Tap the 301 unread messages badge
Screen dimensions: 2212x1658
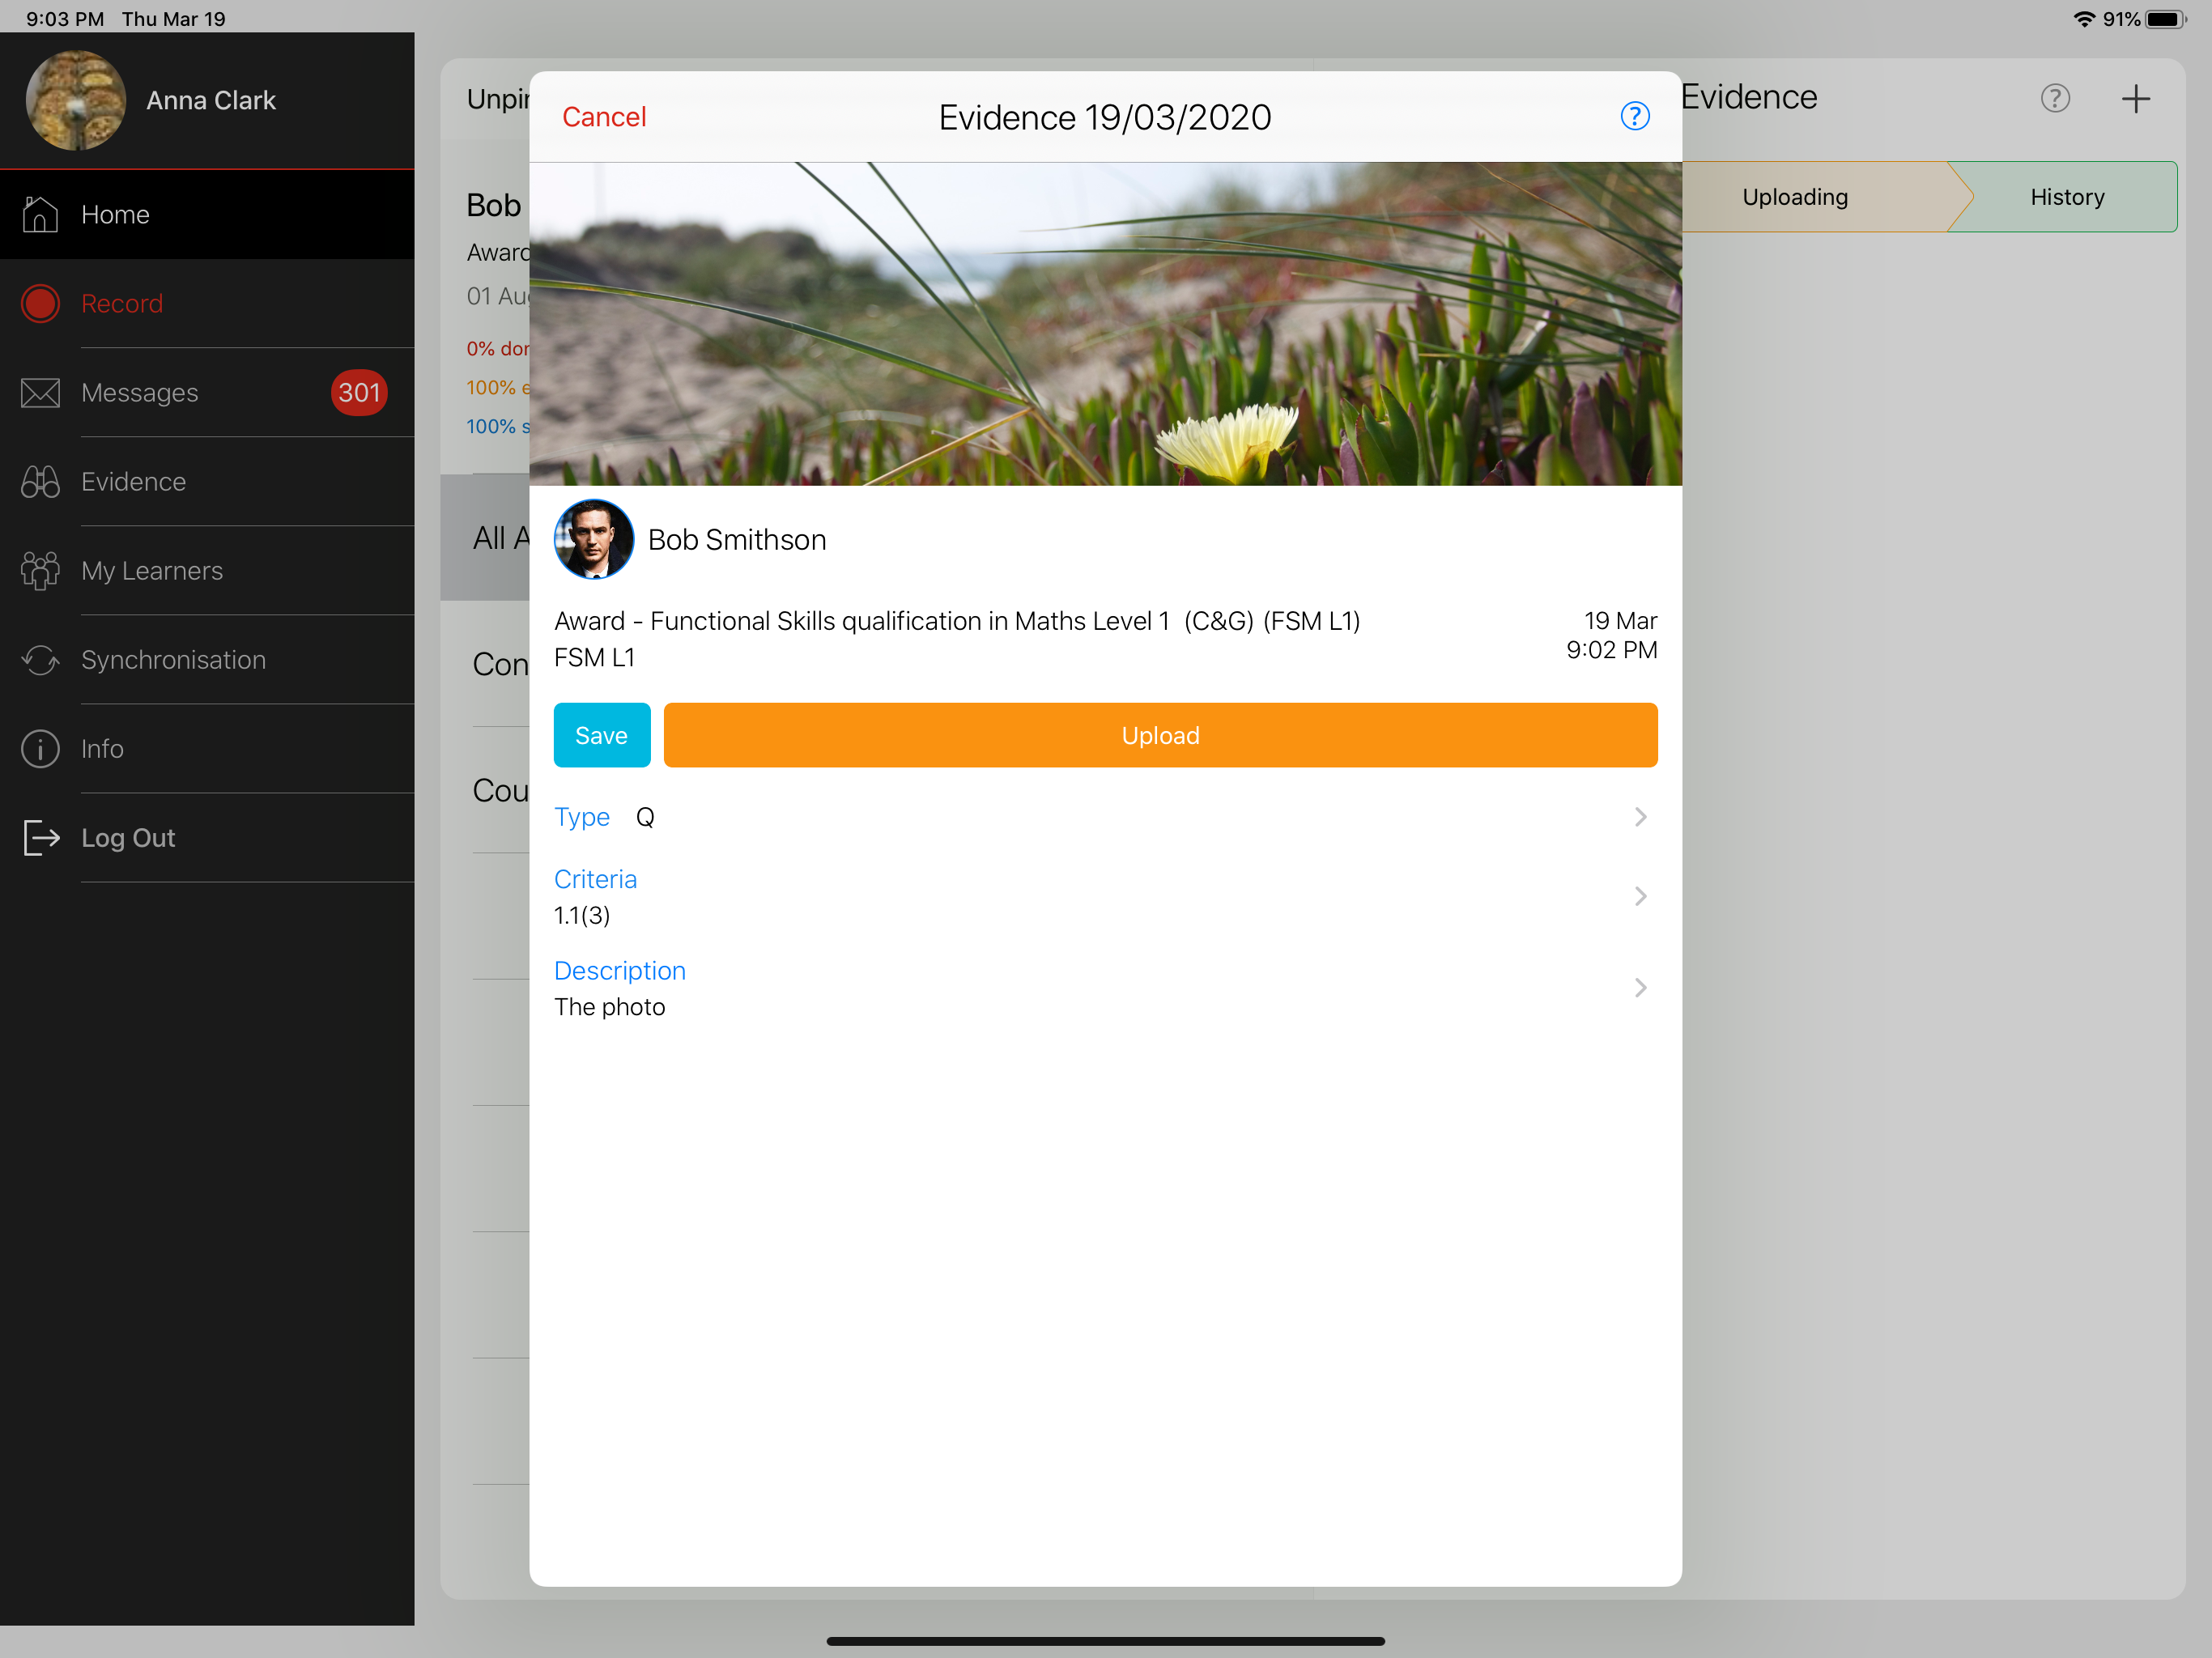pyautogui.click(x=358, y=392)
